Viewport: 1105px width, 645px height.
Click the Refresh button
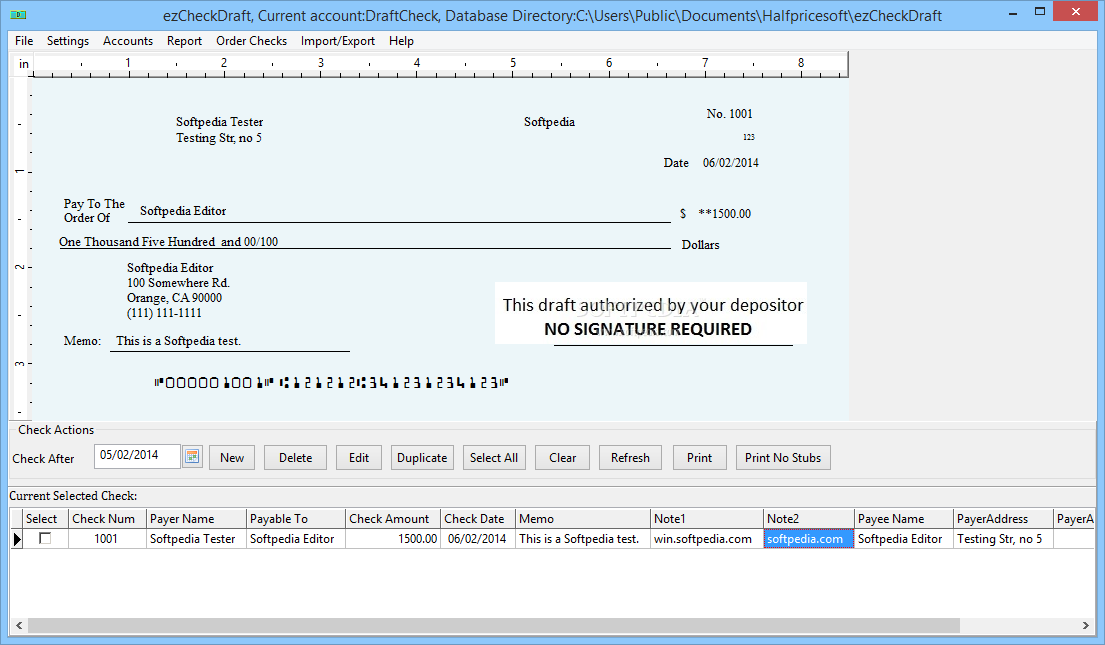(630, 457)
